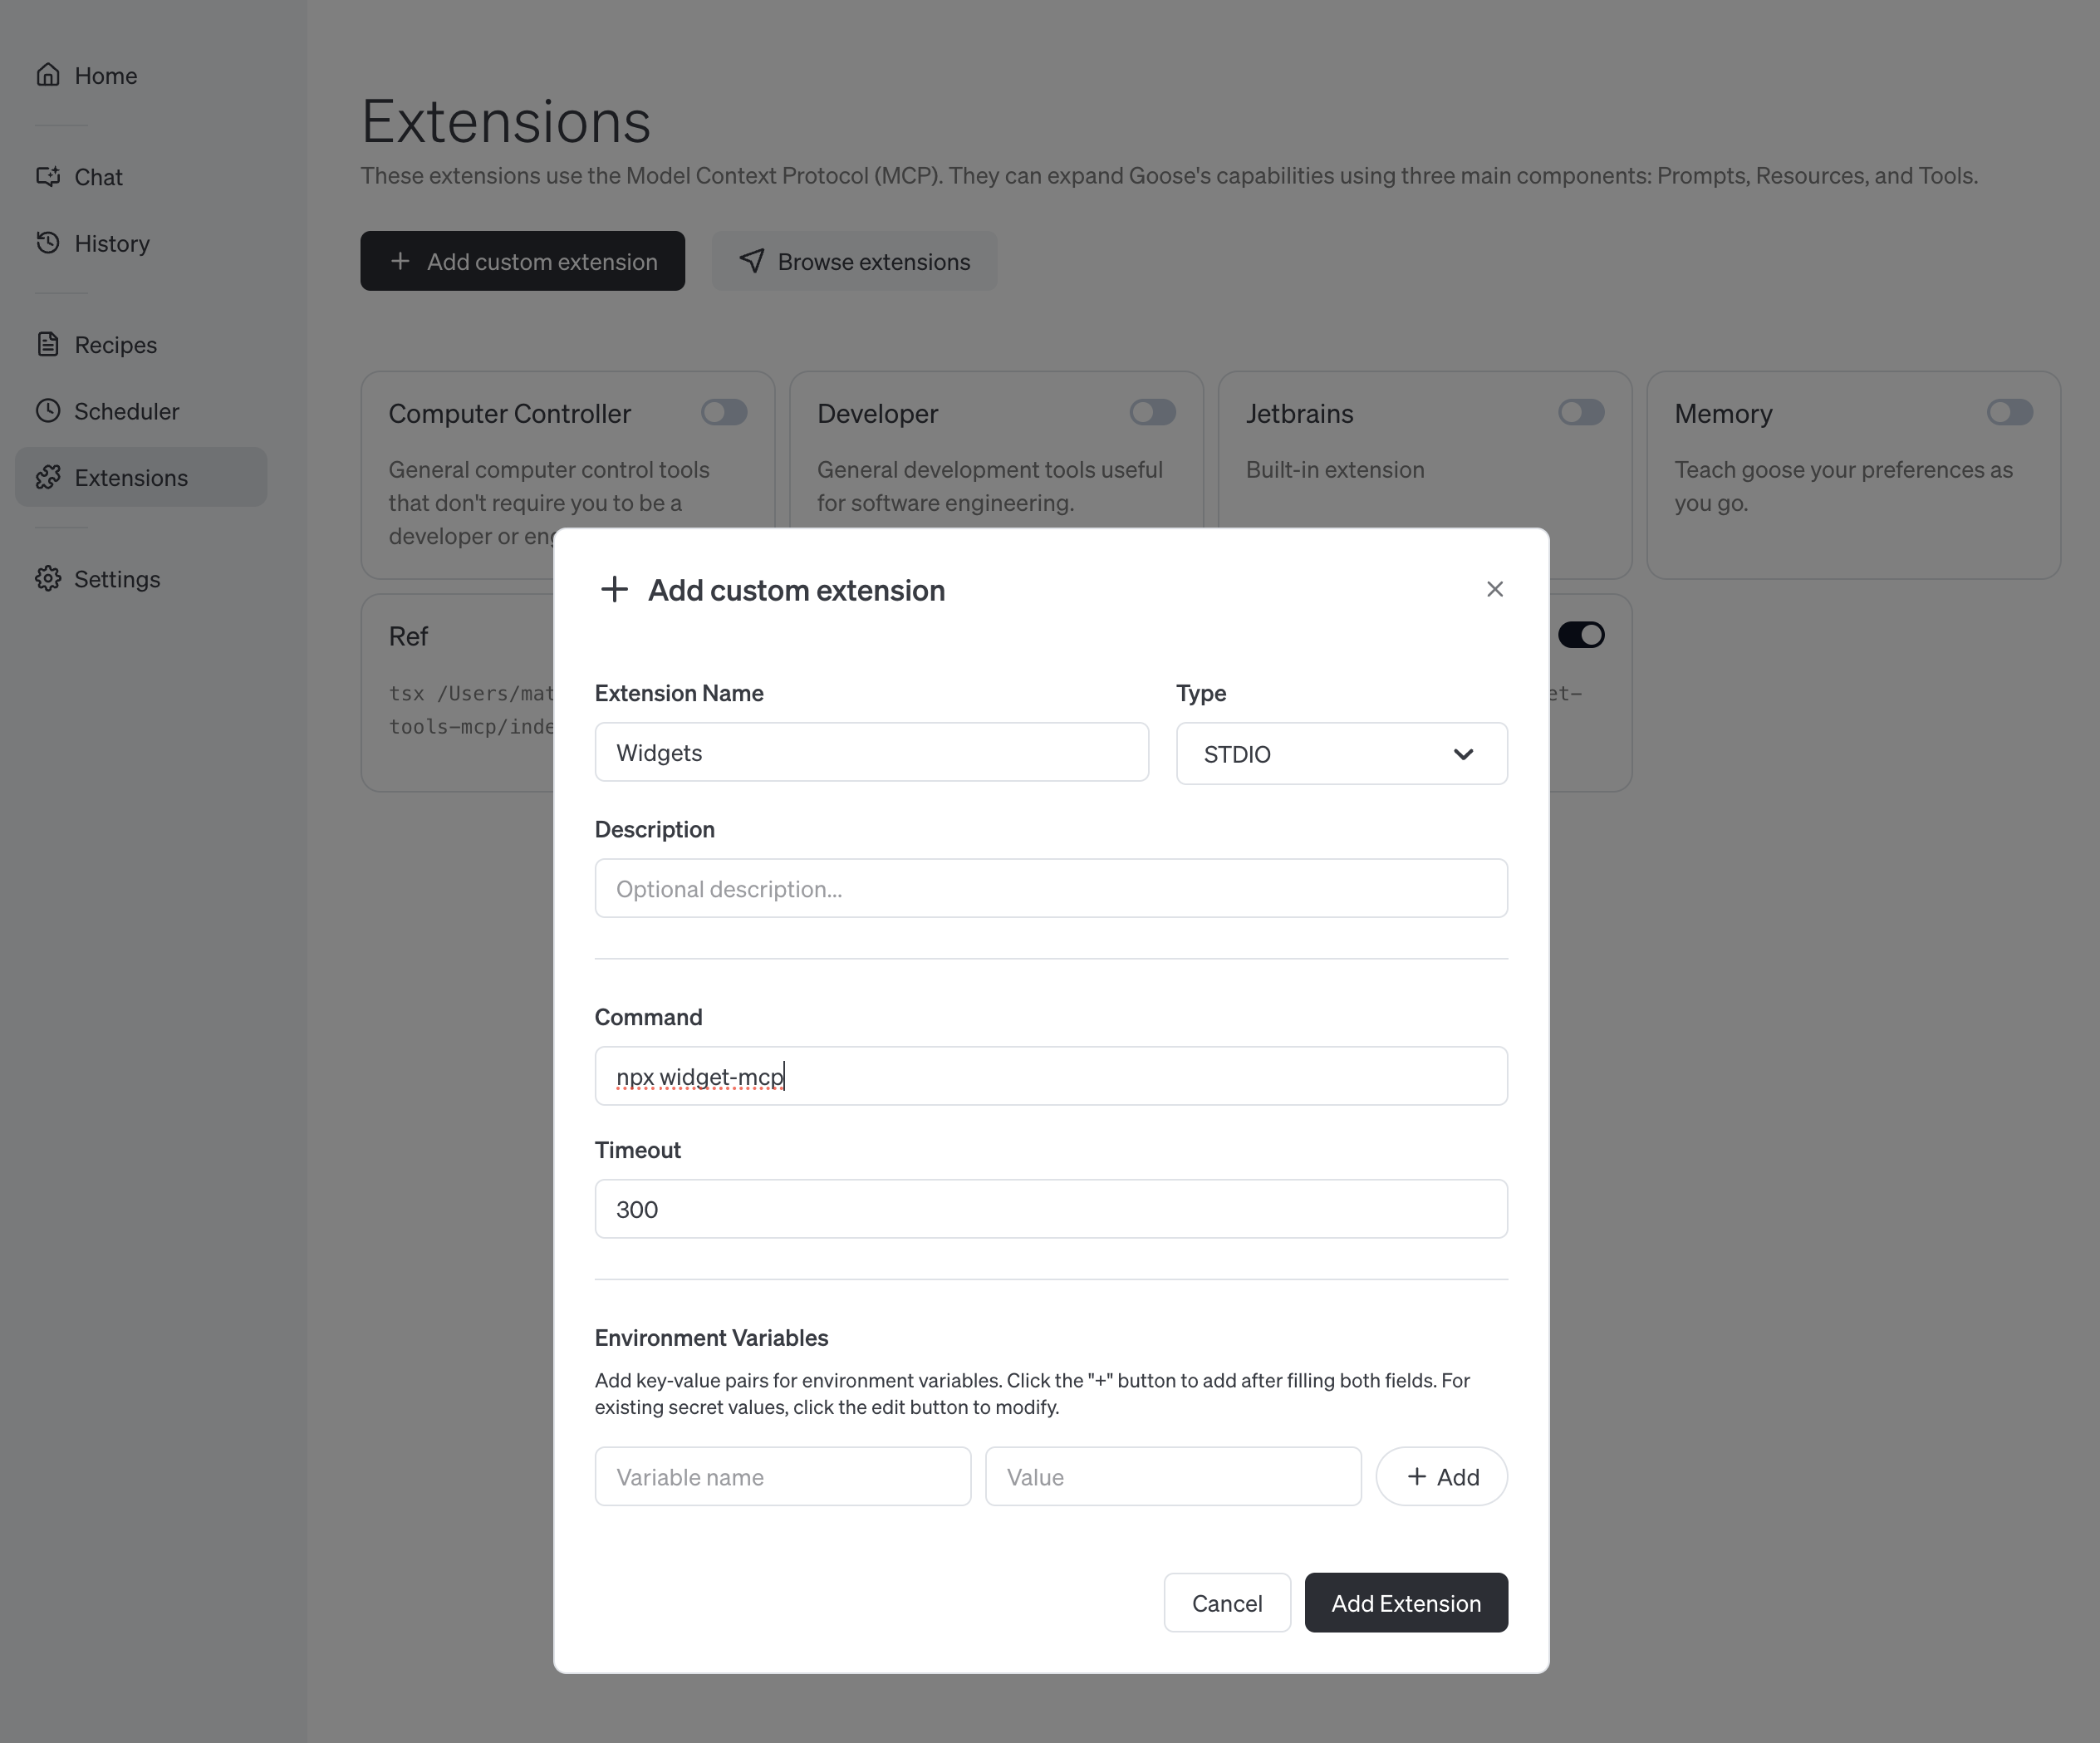The height and width of the screenshot is (1743, 2100).
Task: Click the Browse extensions arrow icon
Action: tap(751, 261)
